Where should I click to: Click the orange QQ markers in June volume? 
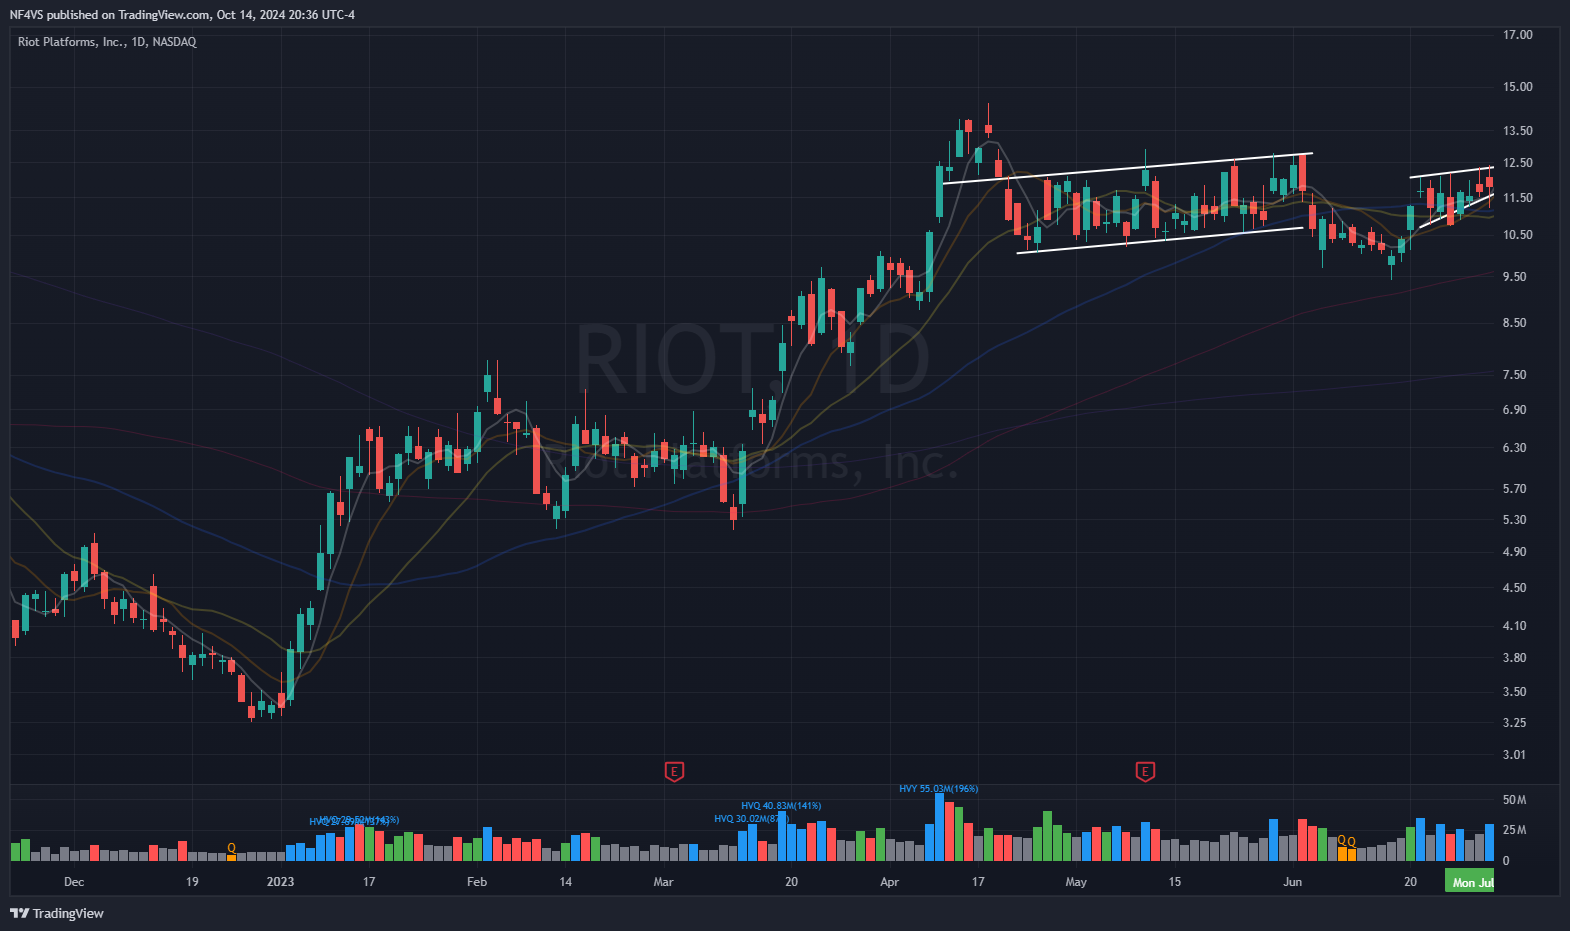(x=1347, y=841)
